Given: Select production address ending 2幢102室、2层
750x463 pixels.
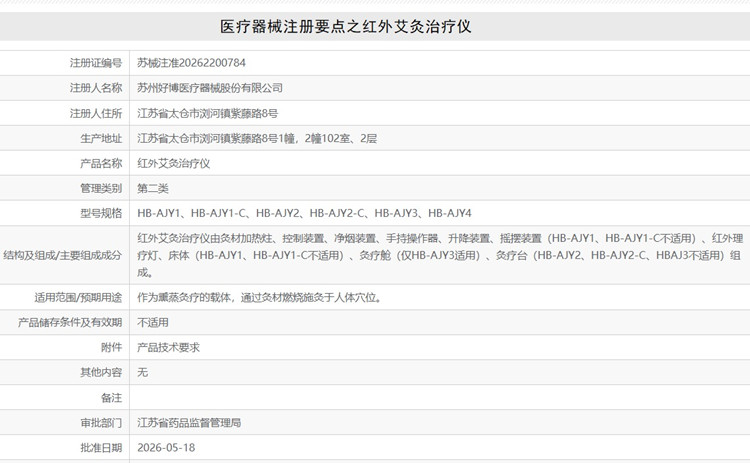Looking at the screenshot, I should point(257,138).
